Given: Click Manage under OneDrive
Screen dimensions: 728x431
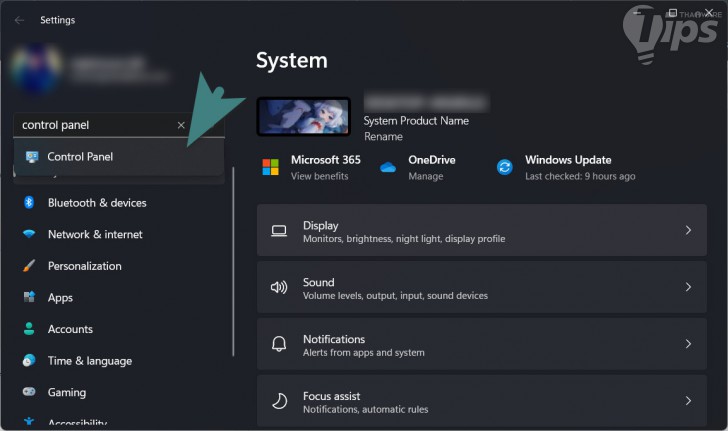Looking at the screenshot, I should tap(426, 176).
